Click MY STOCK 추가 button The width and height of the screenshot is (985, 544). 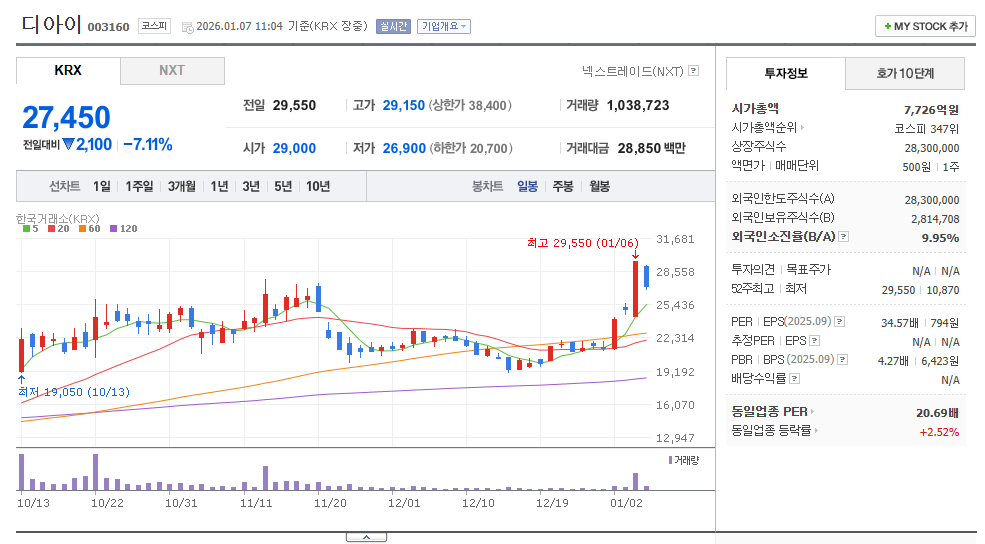click(925, 26)
